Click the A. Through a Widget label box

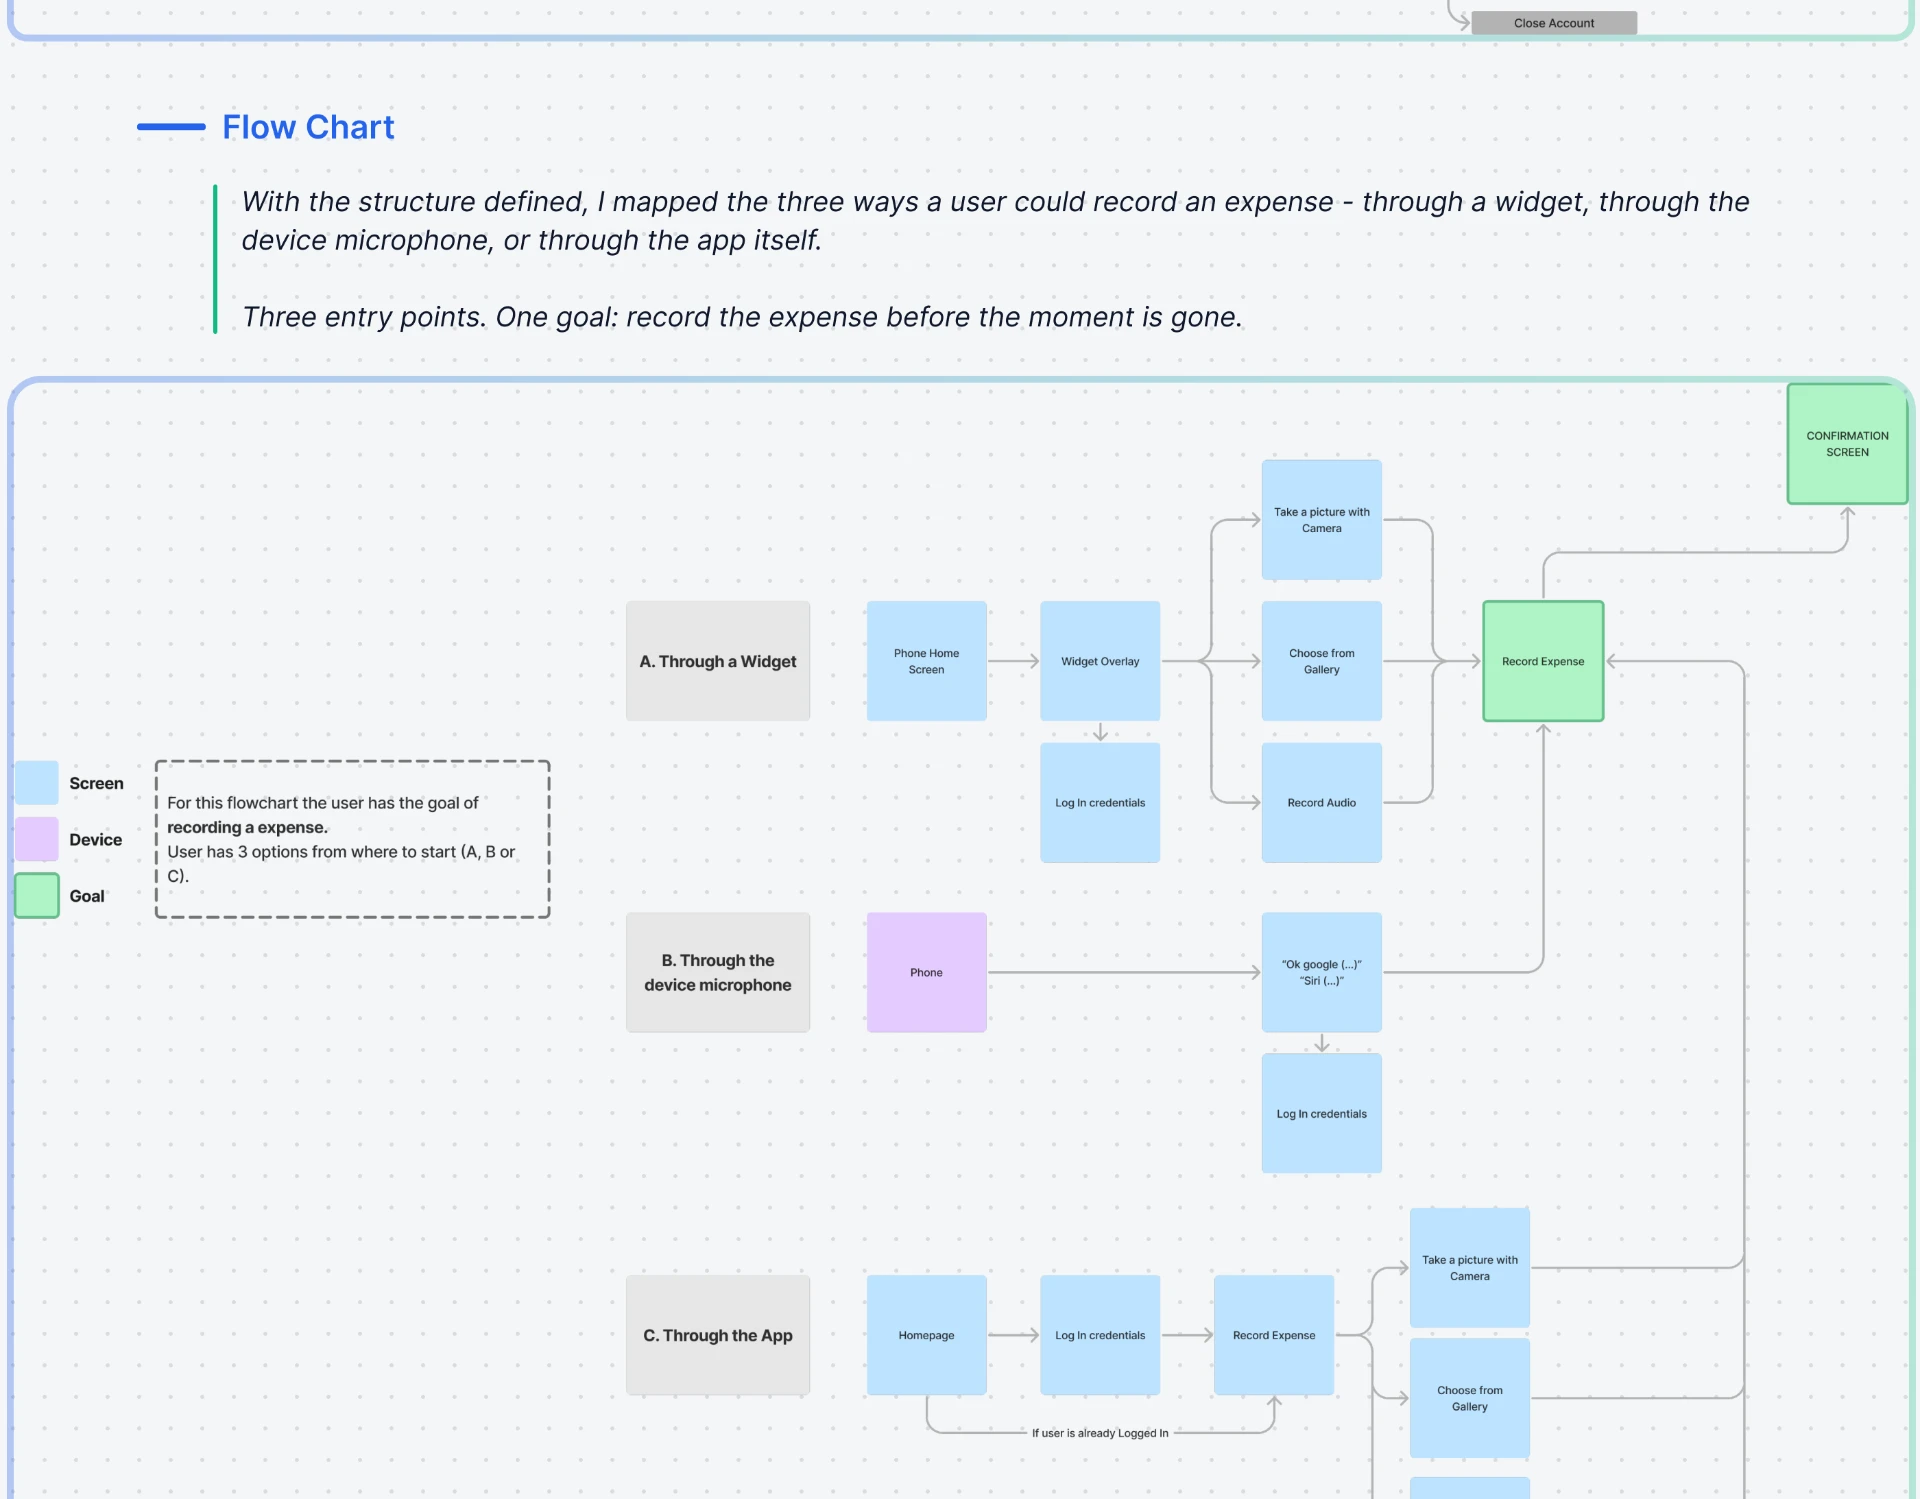point(718,661)
